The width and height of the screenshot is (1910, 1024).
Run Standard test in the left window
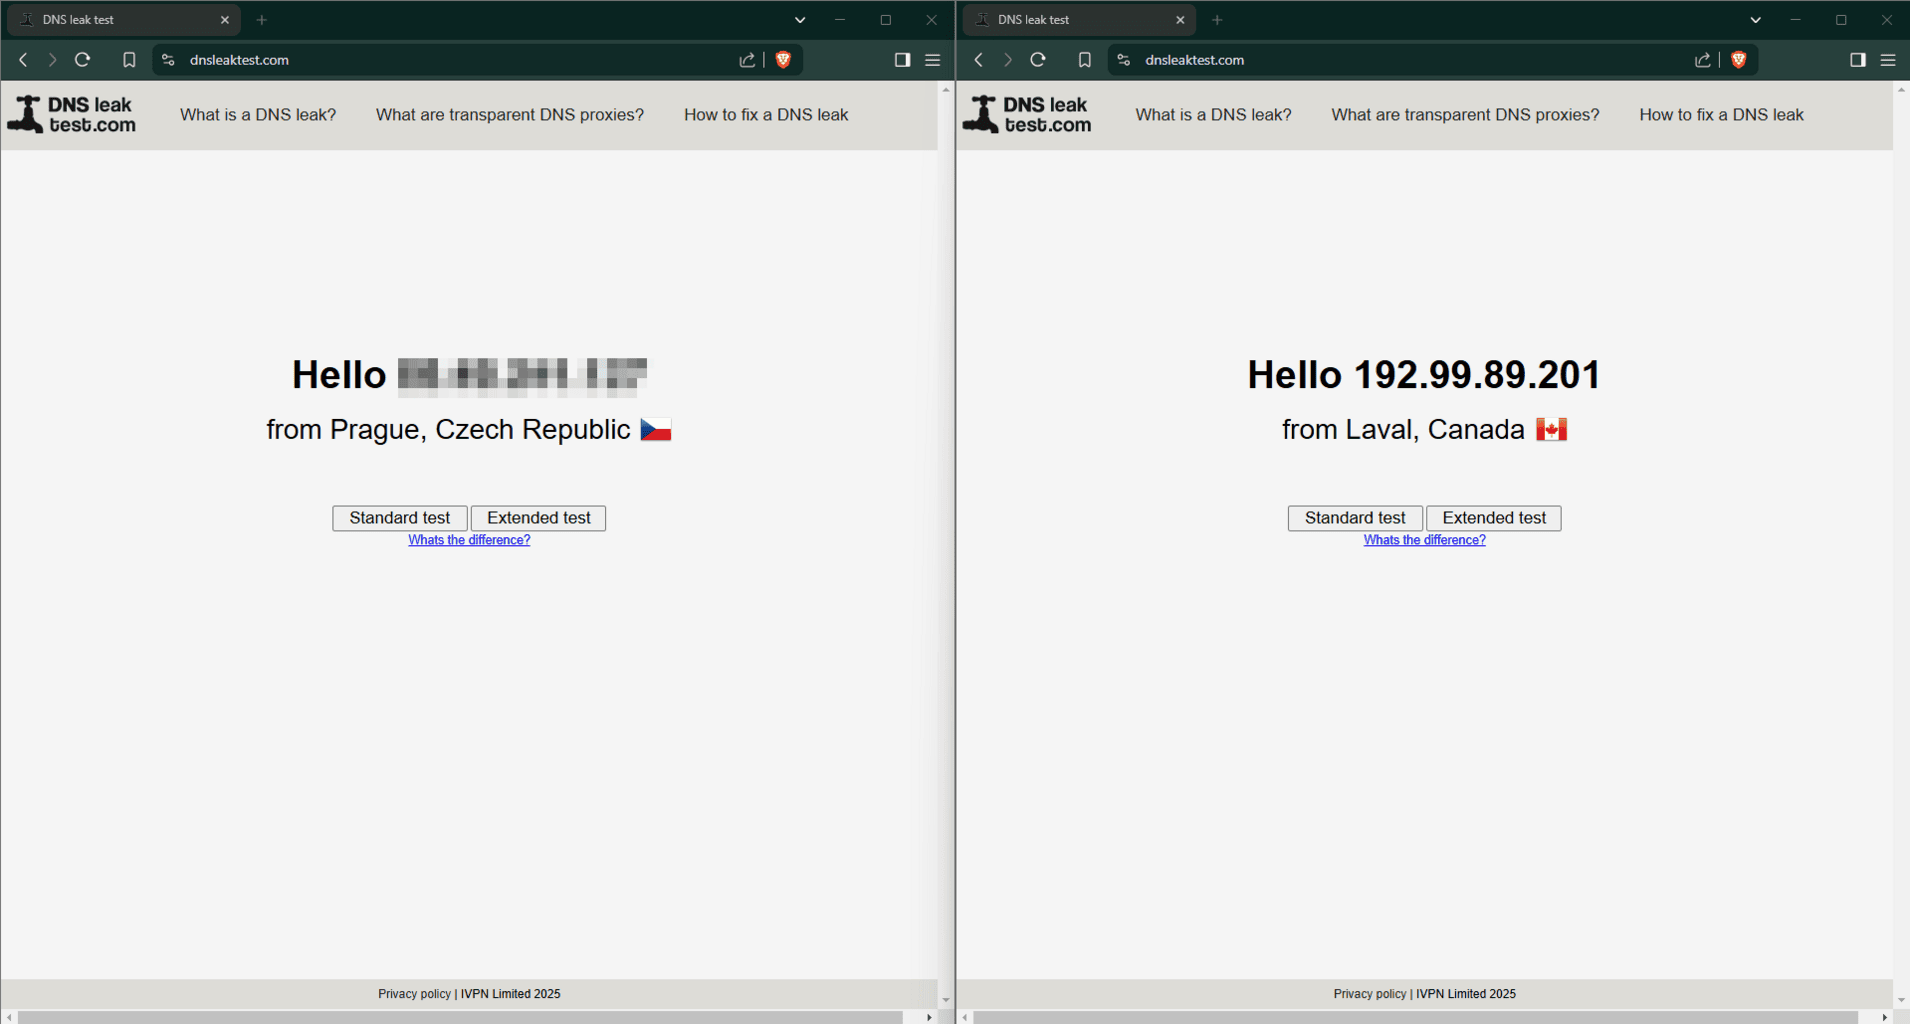point(399,518)
